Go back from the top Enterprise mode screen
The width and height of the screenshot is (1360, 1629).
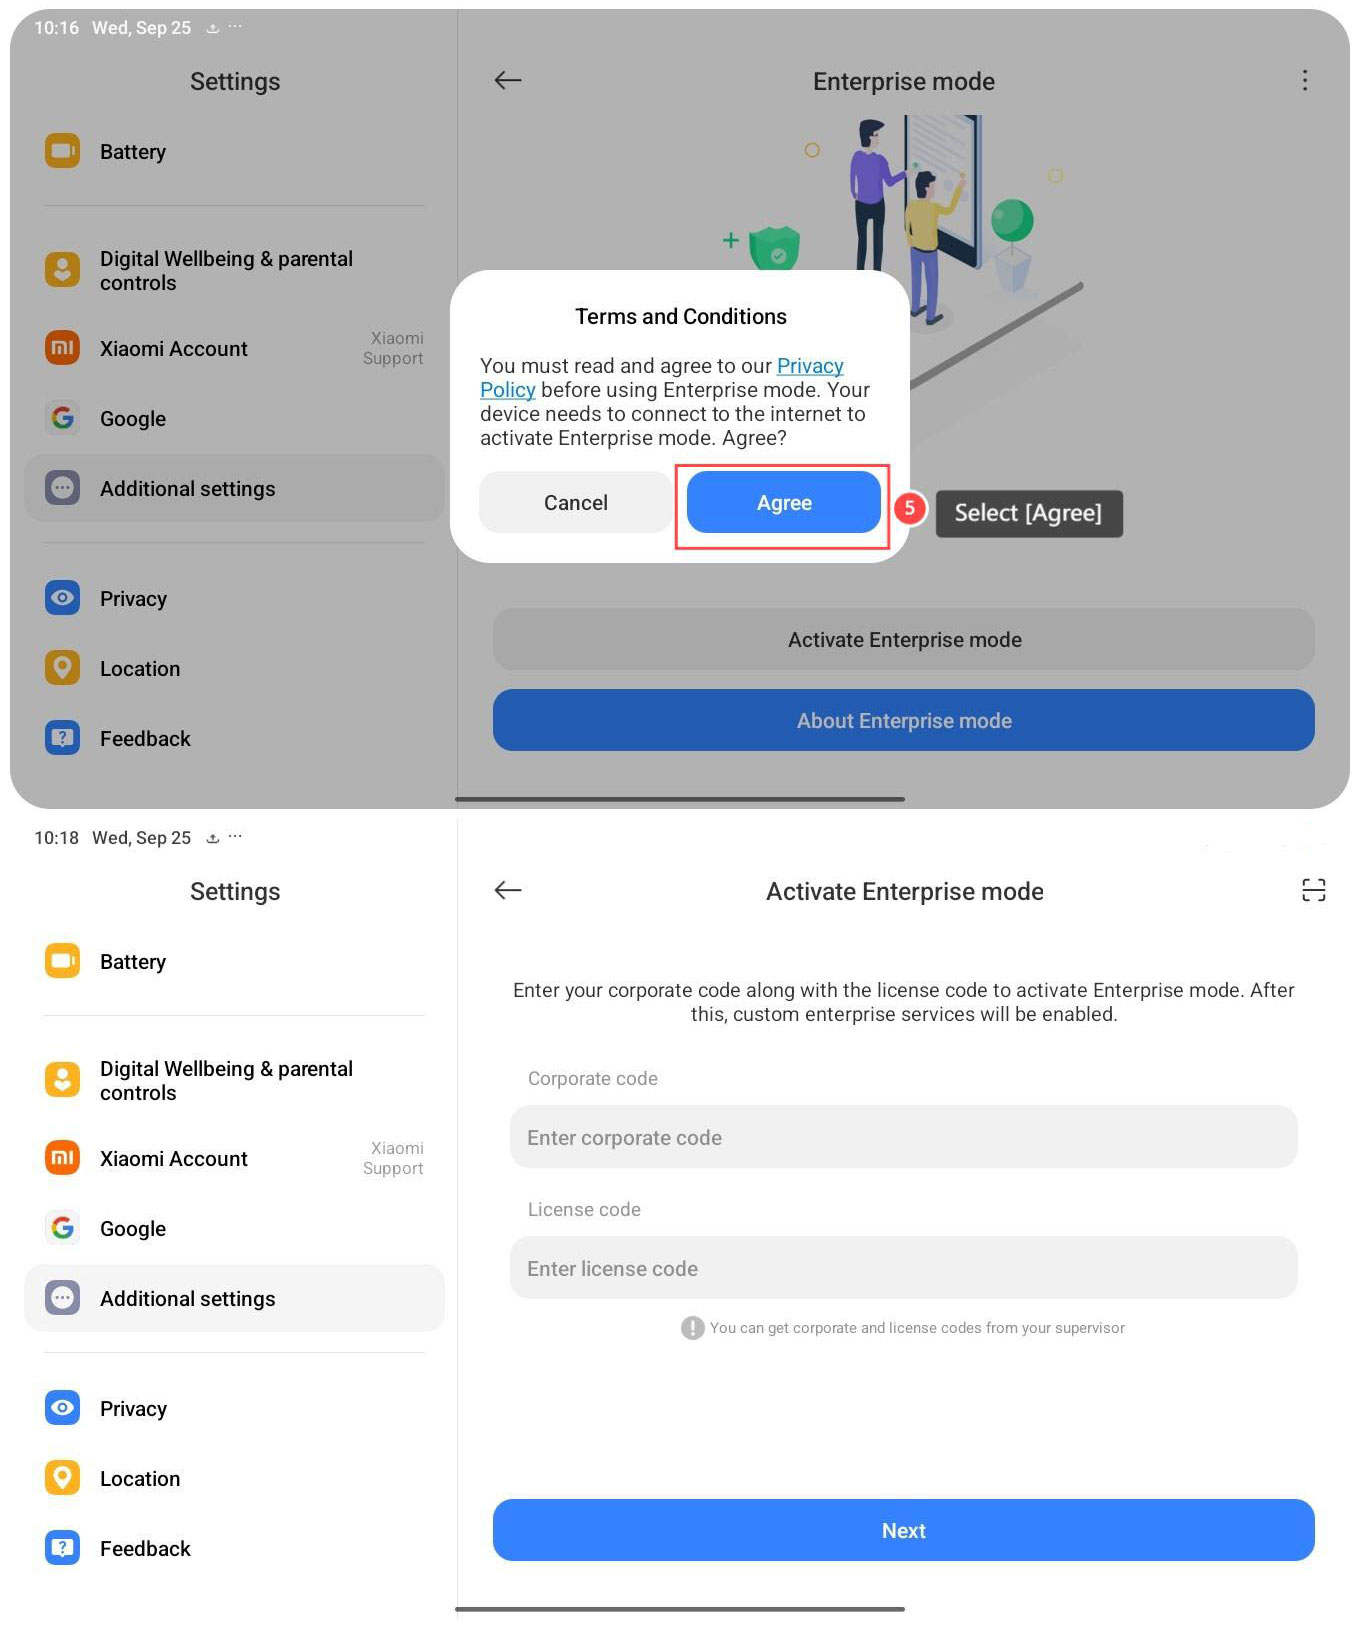point(508,80)
